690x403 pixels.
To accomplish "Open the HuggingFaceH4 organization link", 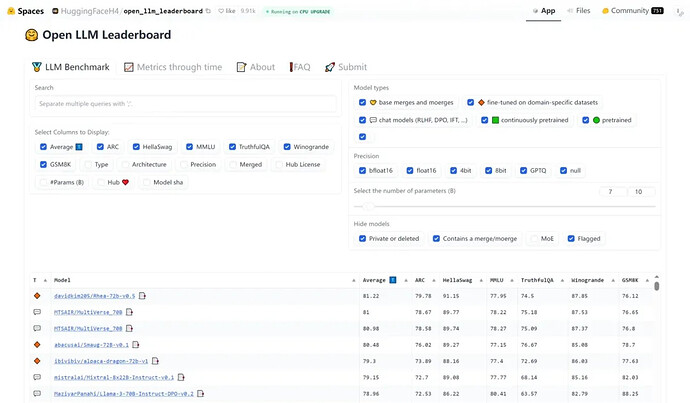I will click(90, 11).
